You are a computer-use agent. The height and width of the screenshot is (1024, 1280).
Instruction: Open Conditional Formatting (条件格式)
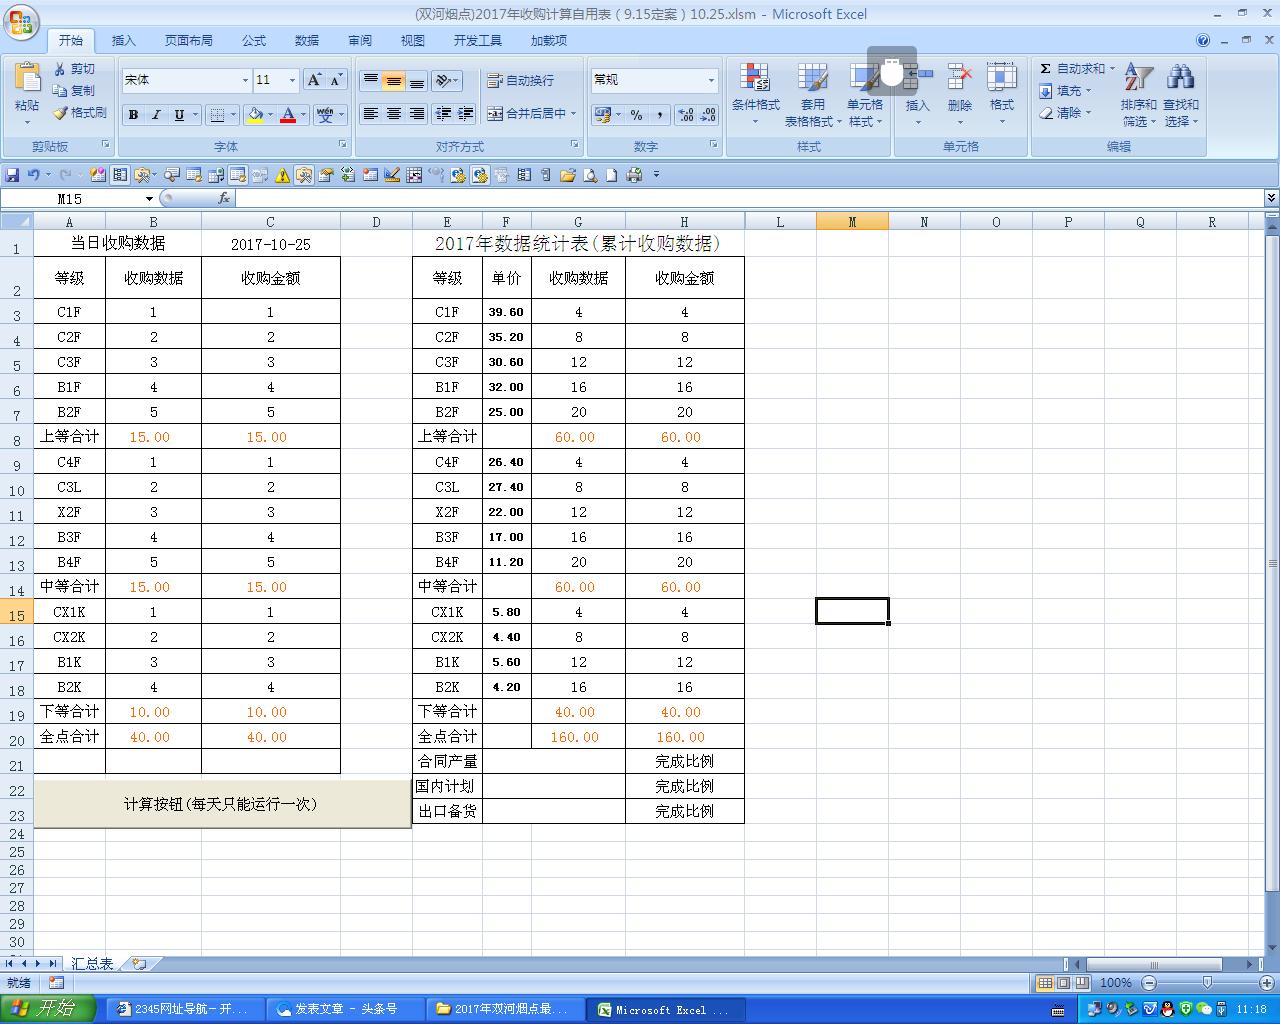[x=755, y=93]
